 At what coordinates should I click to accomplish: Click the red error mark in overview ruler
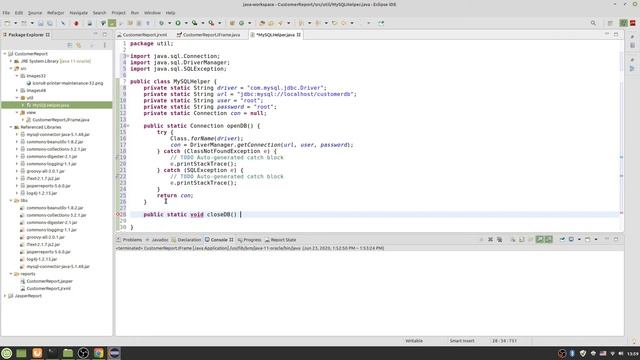(x=621, y=213)
